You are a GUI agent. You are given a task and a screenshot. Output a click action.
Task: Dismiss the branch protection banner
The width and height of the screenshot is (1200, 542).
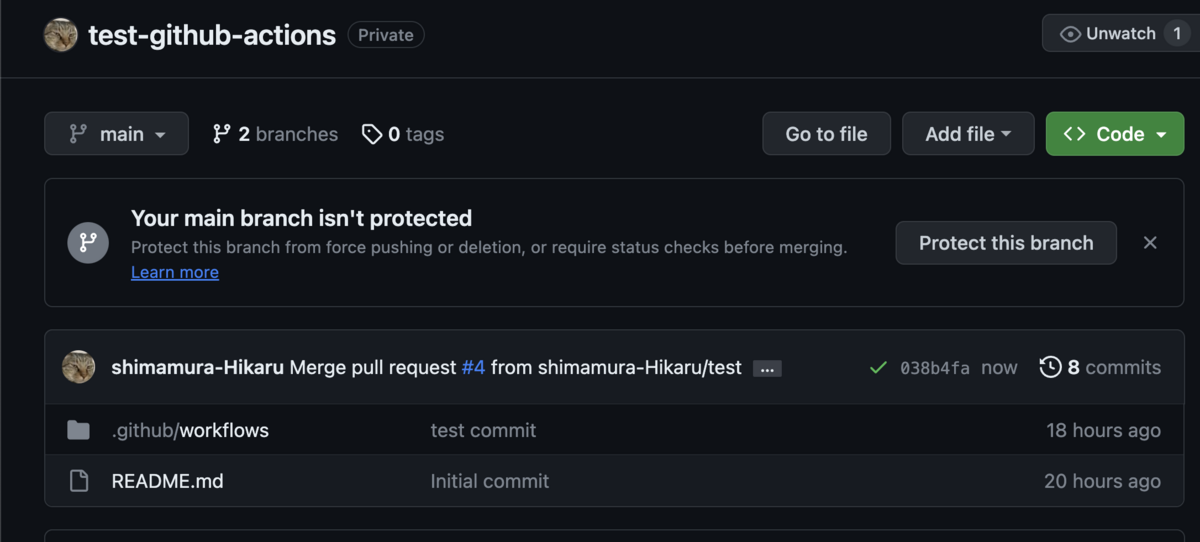point(1150,242)
